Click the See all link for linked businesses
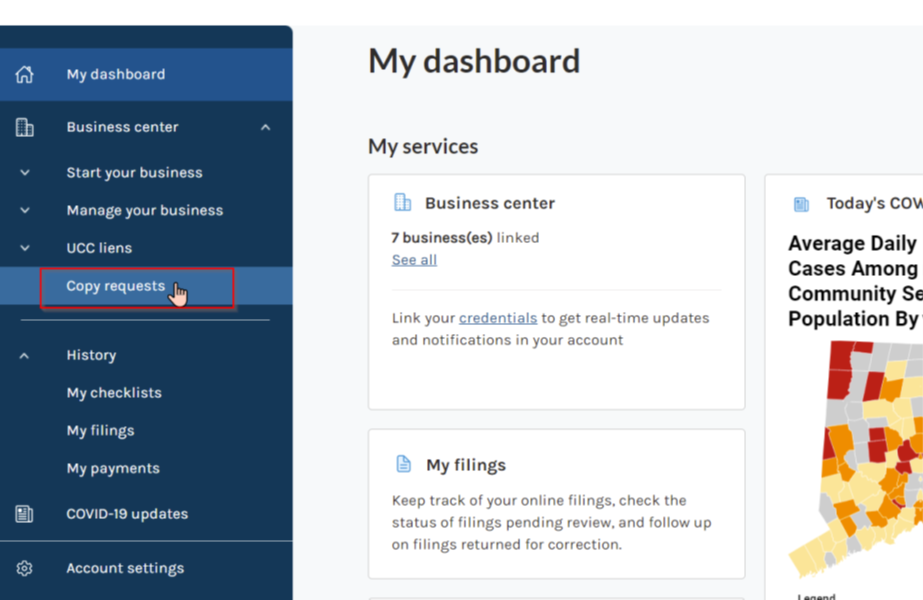This screenshot has height=600, width=923. click(x=413, y=259)
